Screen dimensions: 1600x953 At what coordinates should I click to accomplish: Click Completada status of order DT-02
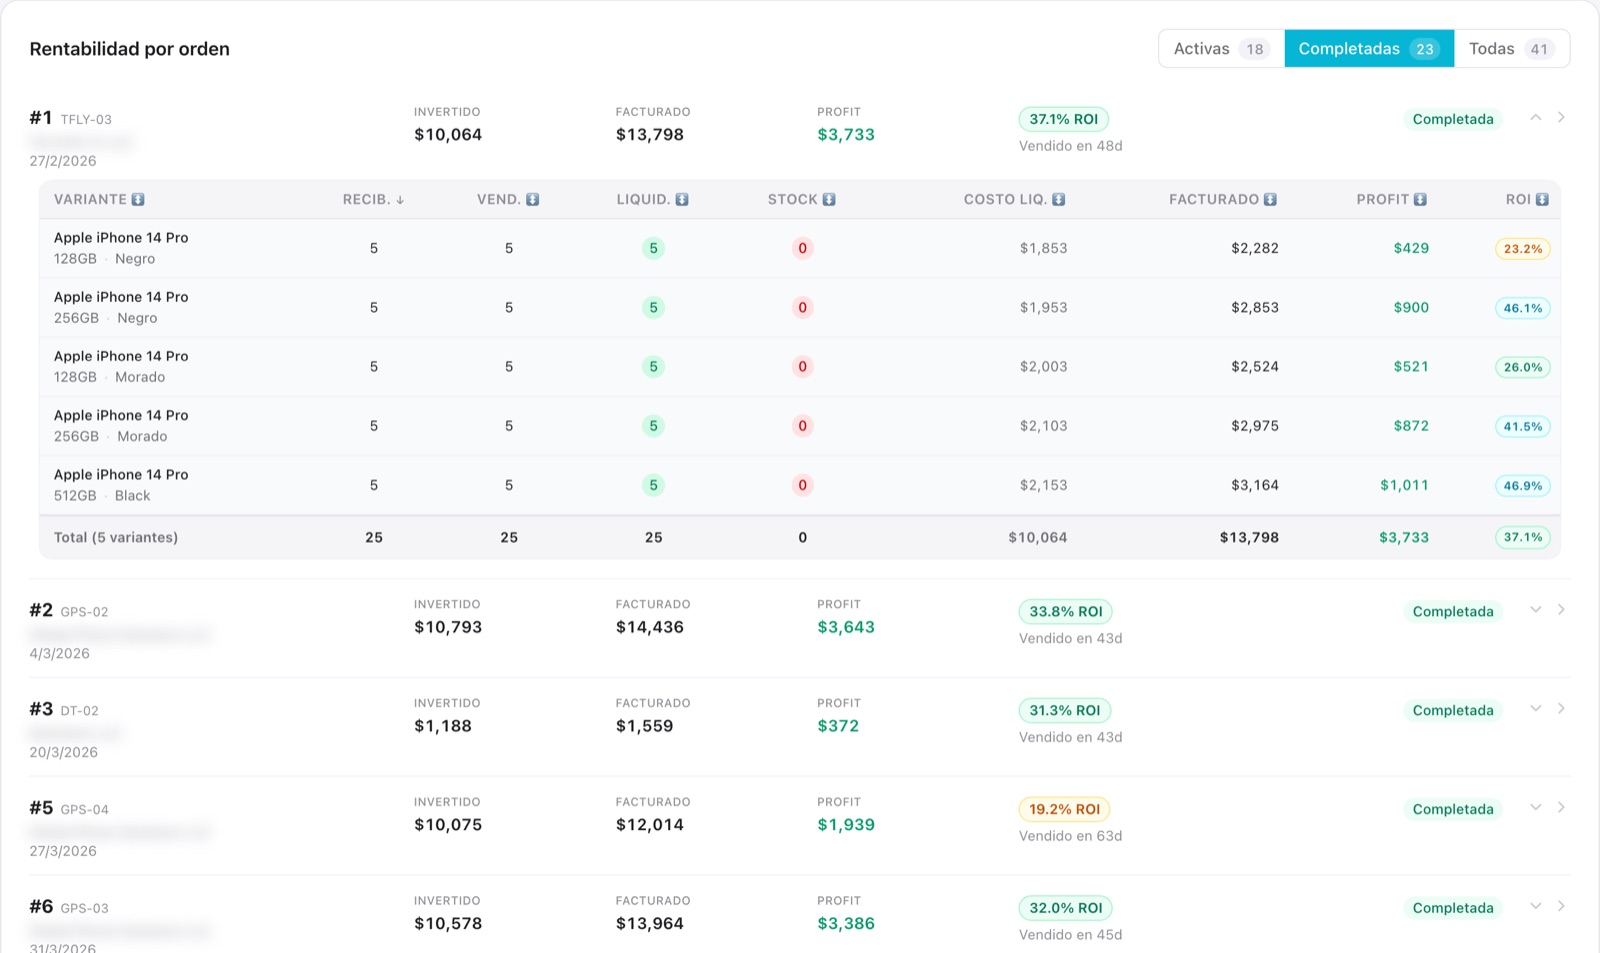click(x=1453, y=711)
